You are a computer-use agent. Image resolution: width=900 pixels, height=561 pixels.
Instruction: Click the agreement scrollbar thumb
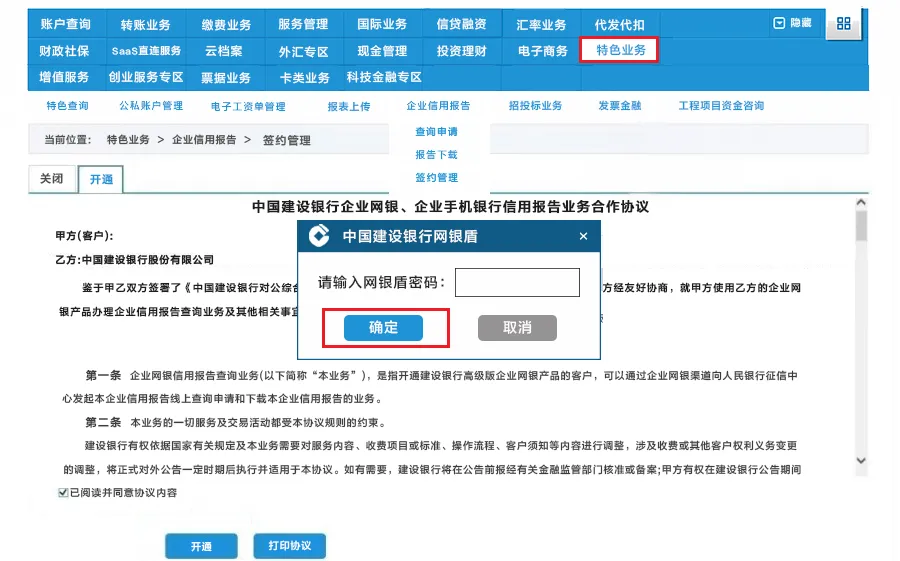pyautogui.click(x=861, y=226)
